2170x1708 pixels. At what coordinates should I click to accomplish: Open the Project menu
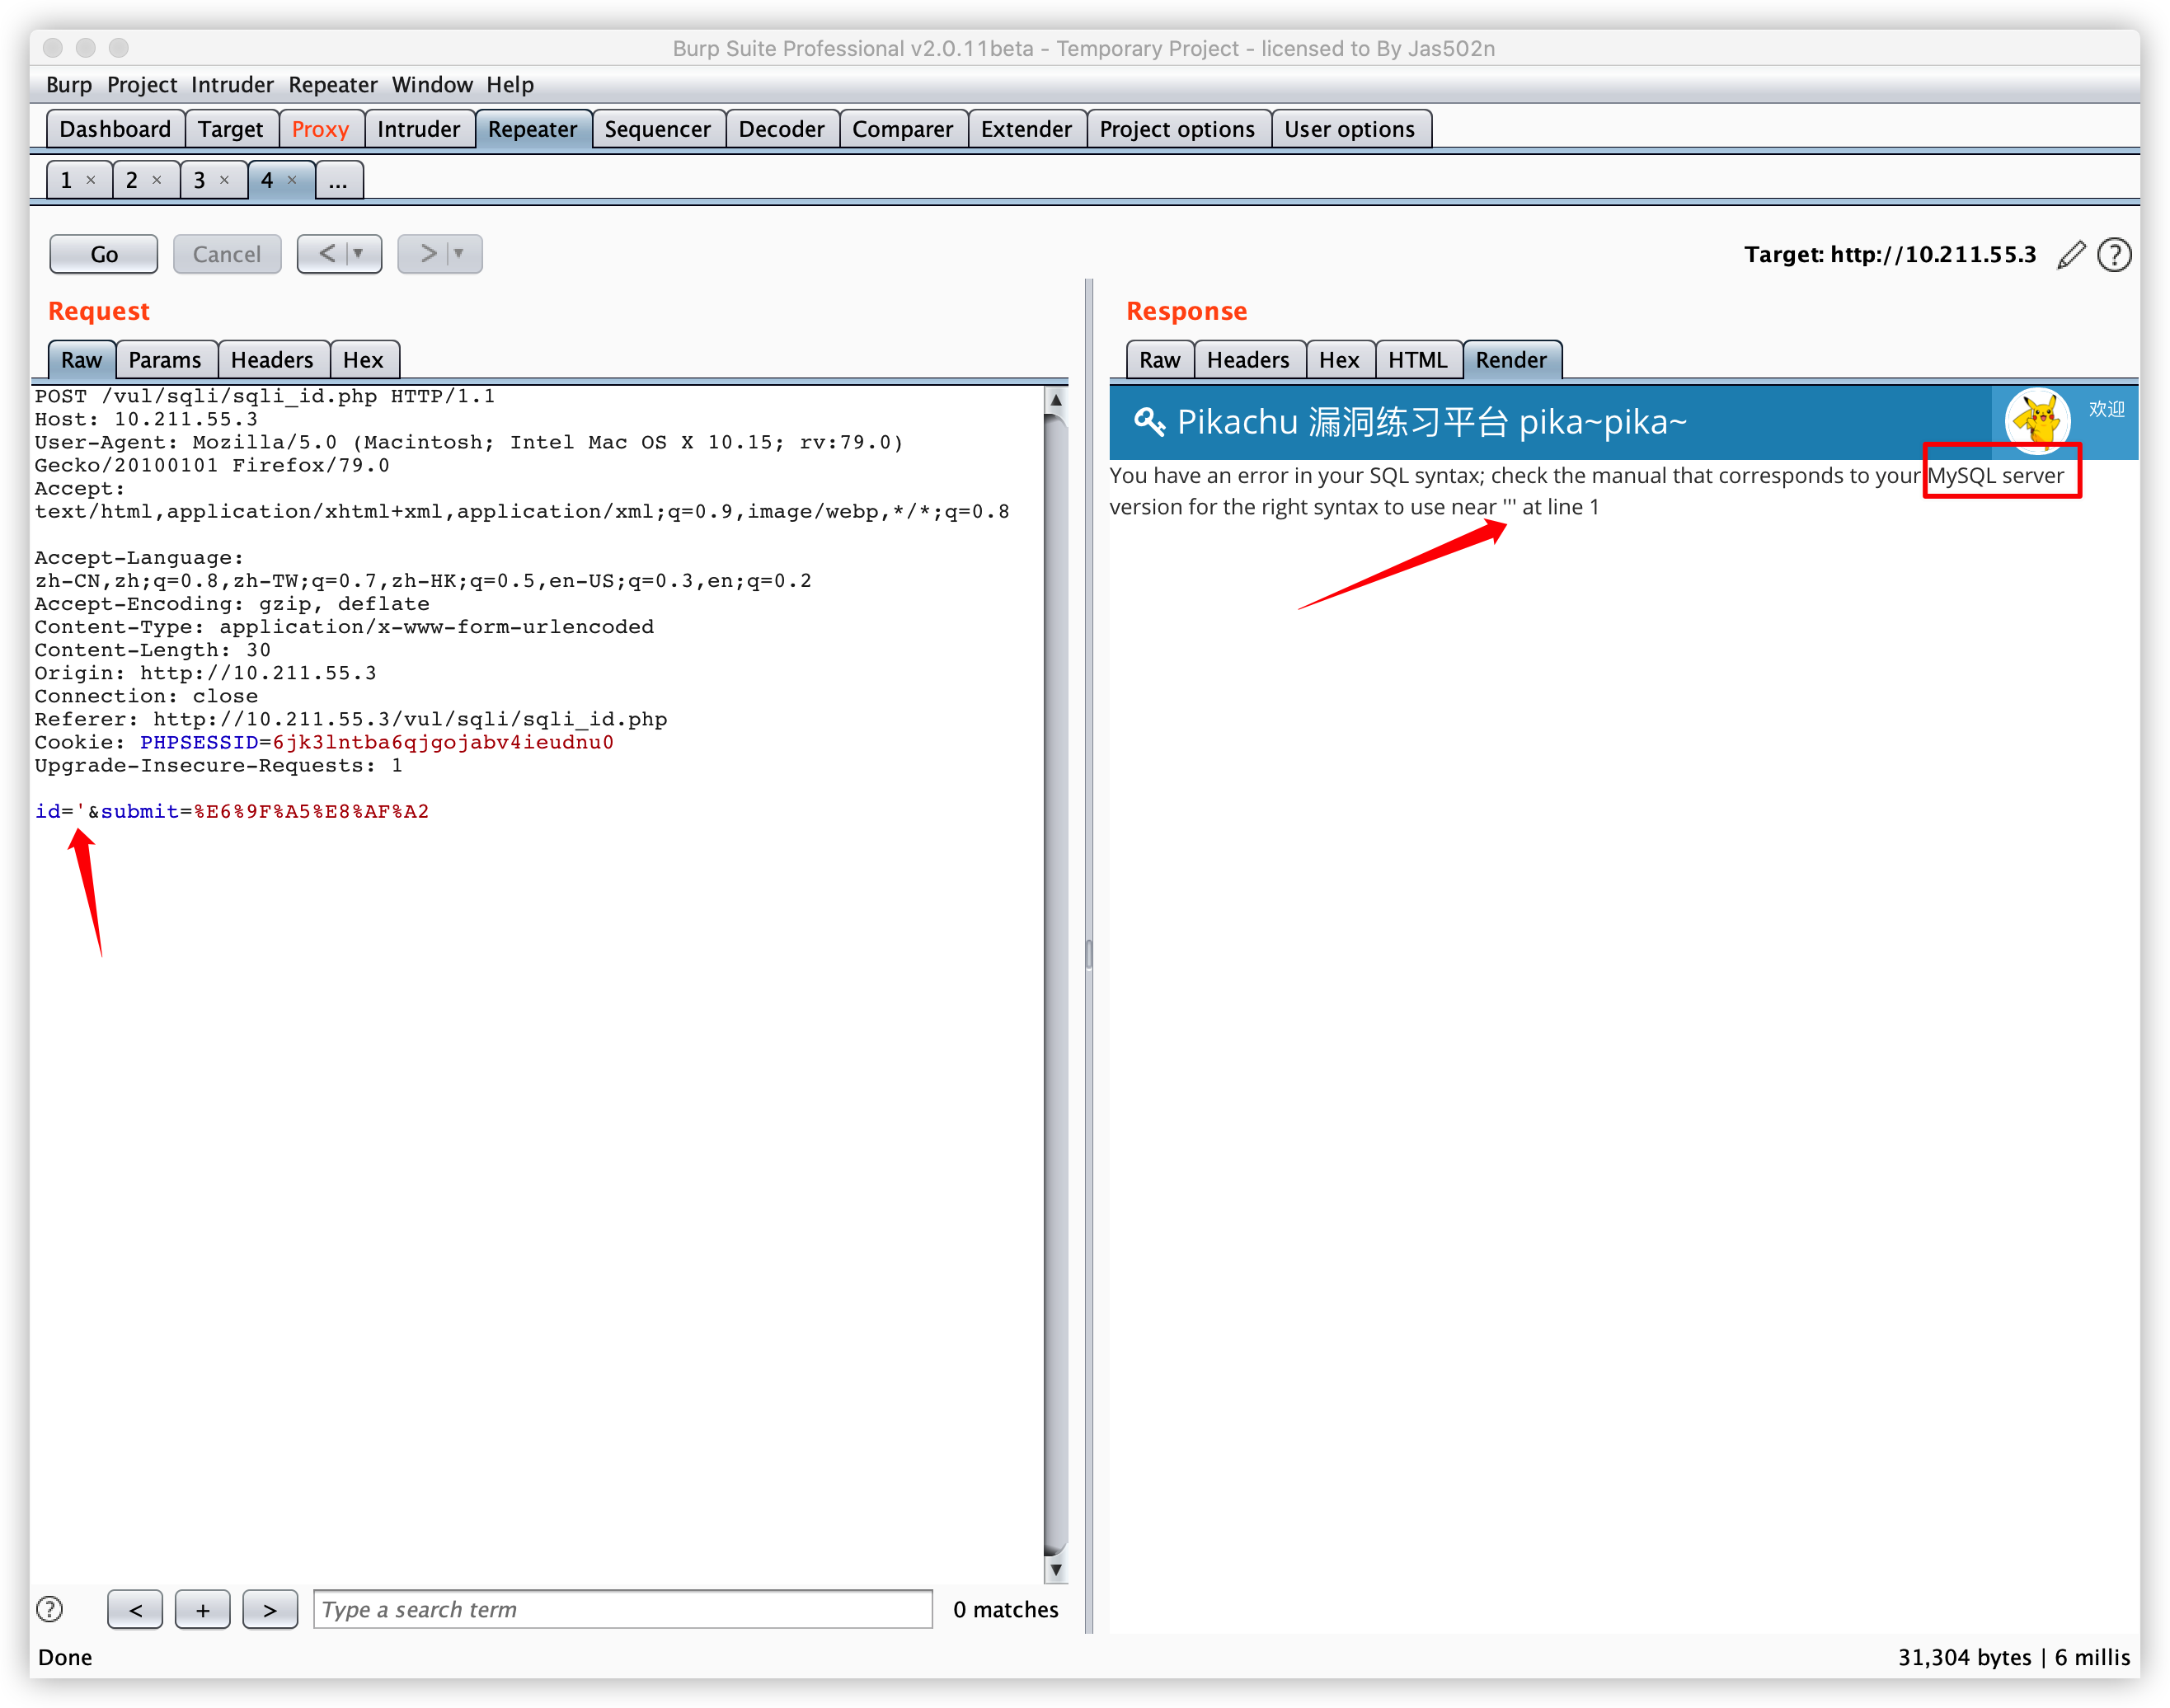[x=141, y=85]
